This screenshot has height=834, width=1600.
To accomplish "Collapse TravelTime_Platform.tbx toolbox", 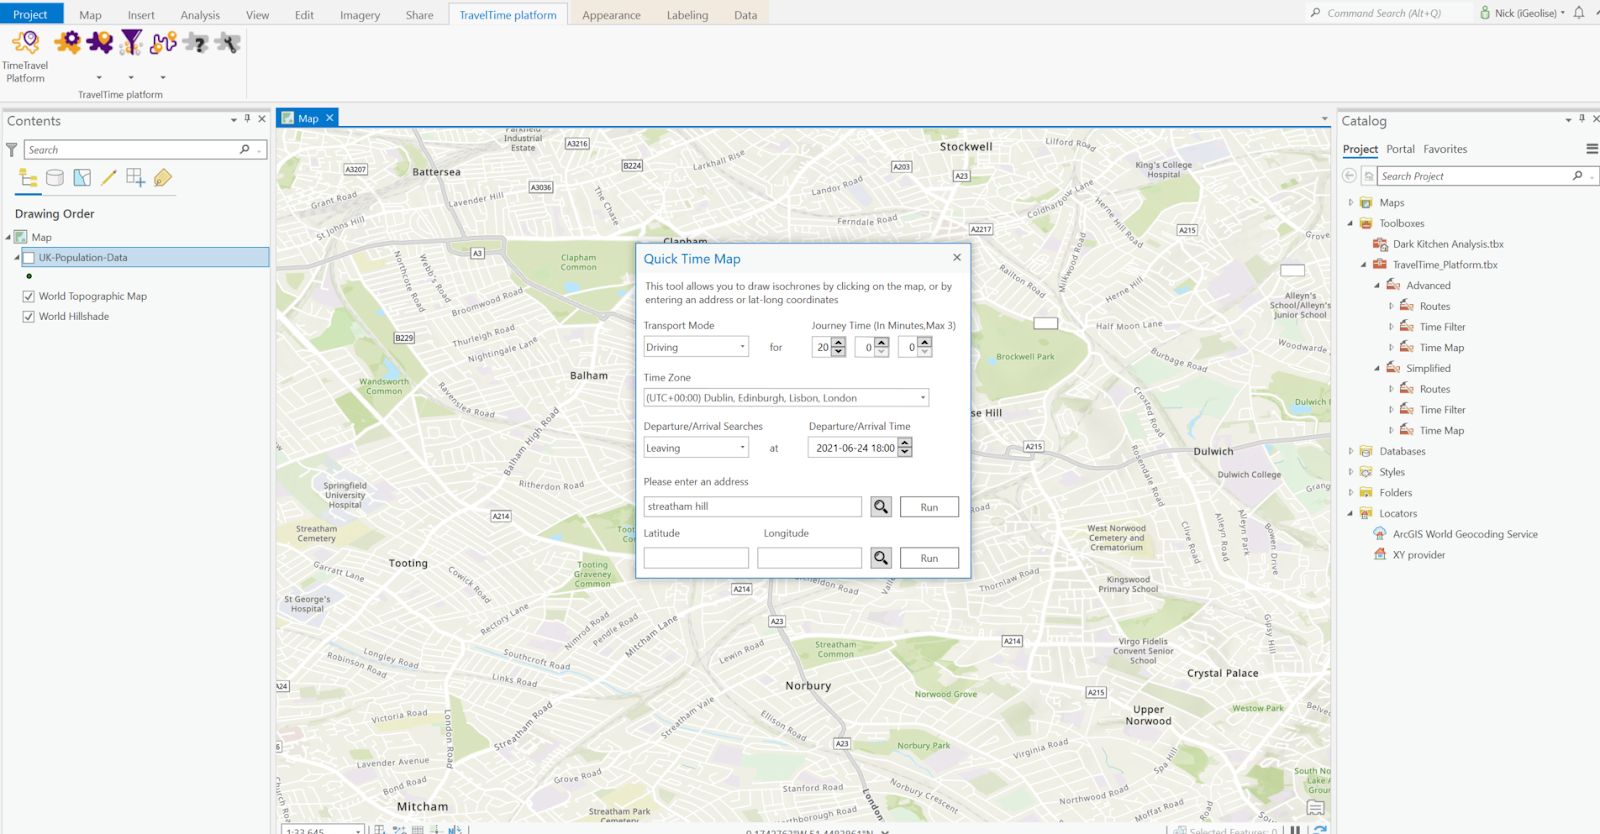I will coord(1363,265).
